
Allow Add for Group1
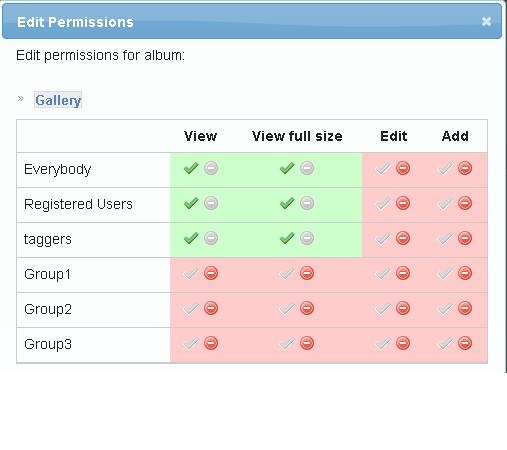[445, 273]
